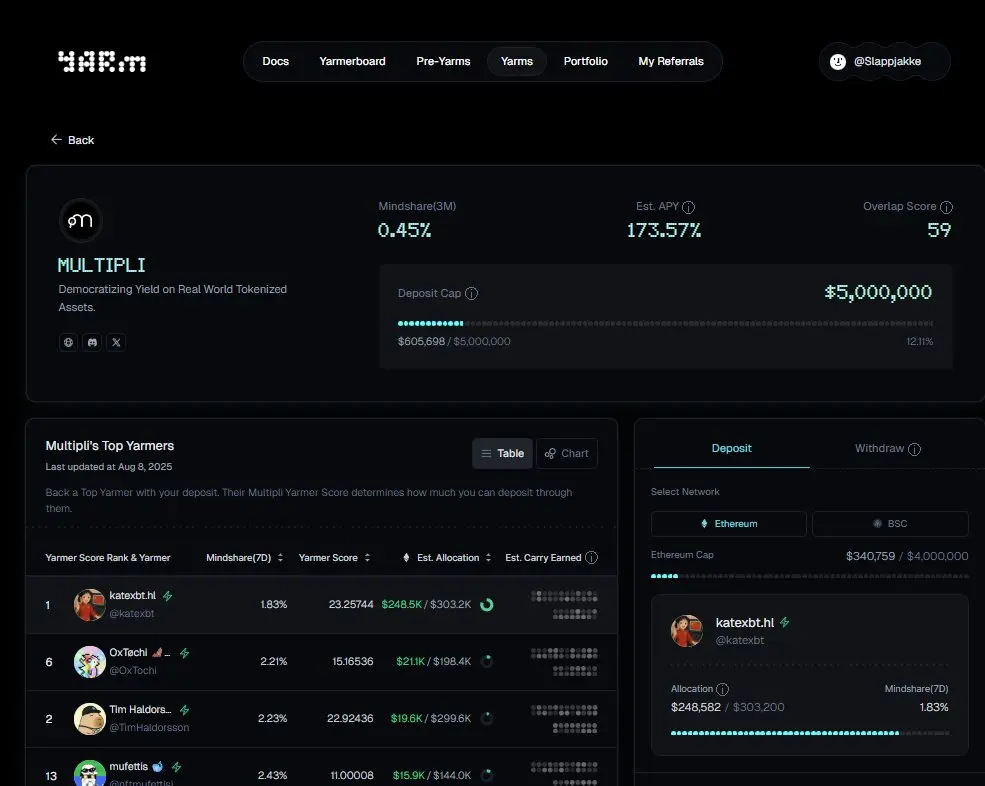Select the Yarns nav item
The image size is (985, 786).
point(516,61)
